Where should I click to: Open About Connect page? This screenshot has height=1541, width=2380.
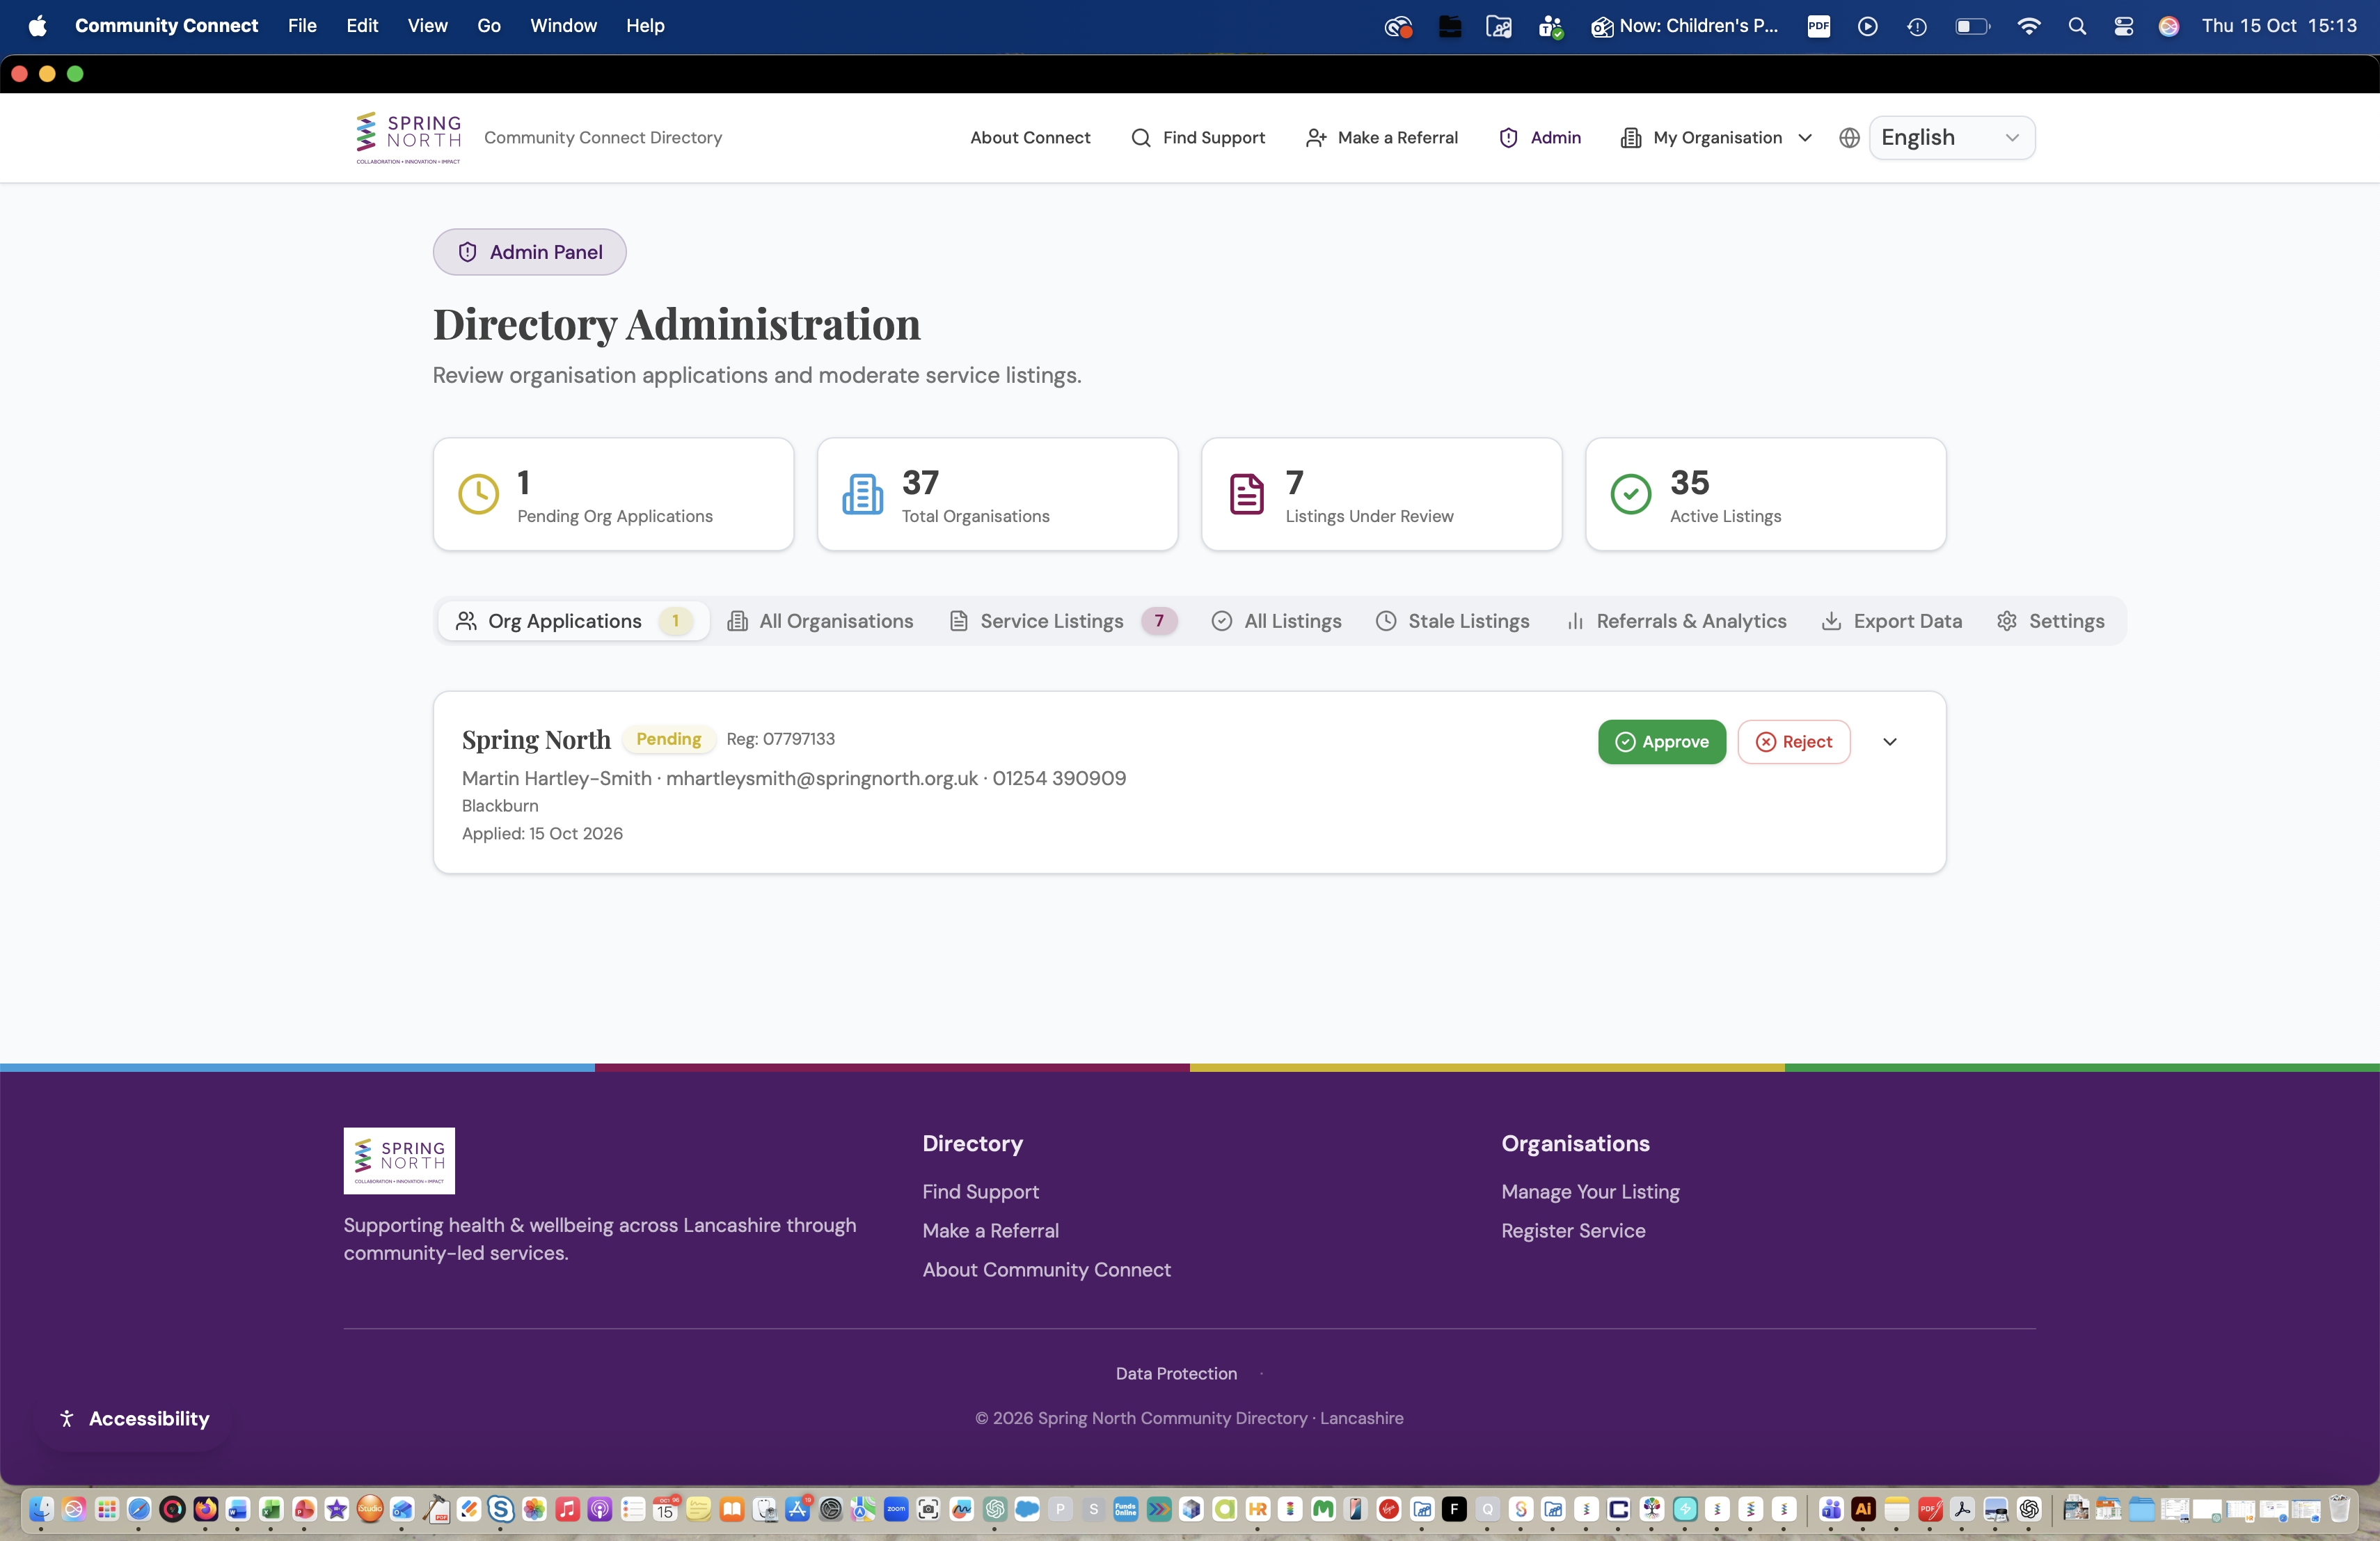(1030, 138)
